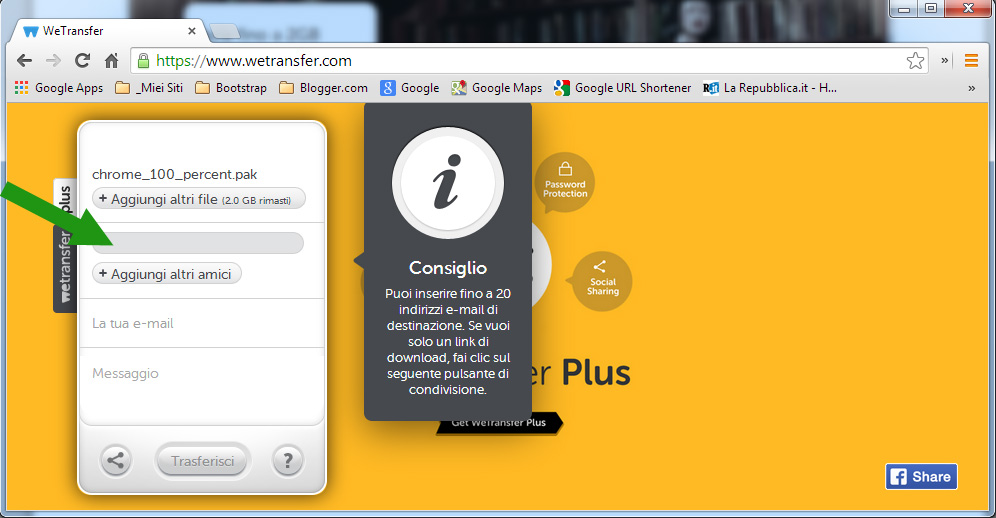Click Aggiungi altri file button
The image size is (996, 518).
click(199, 199)
